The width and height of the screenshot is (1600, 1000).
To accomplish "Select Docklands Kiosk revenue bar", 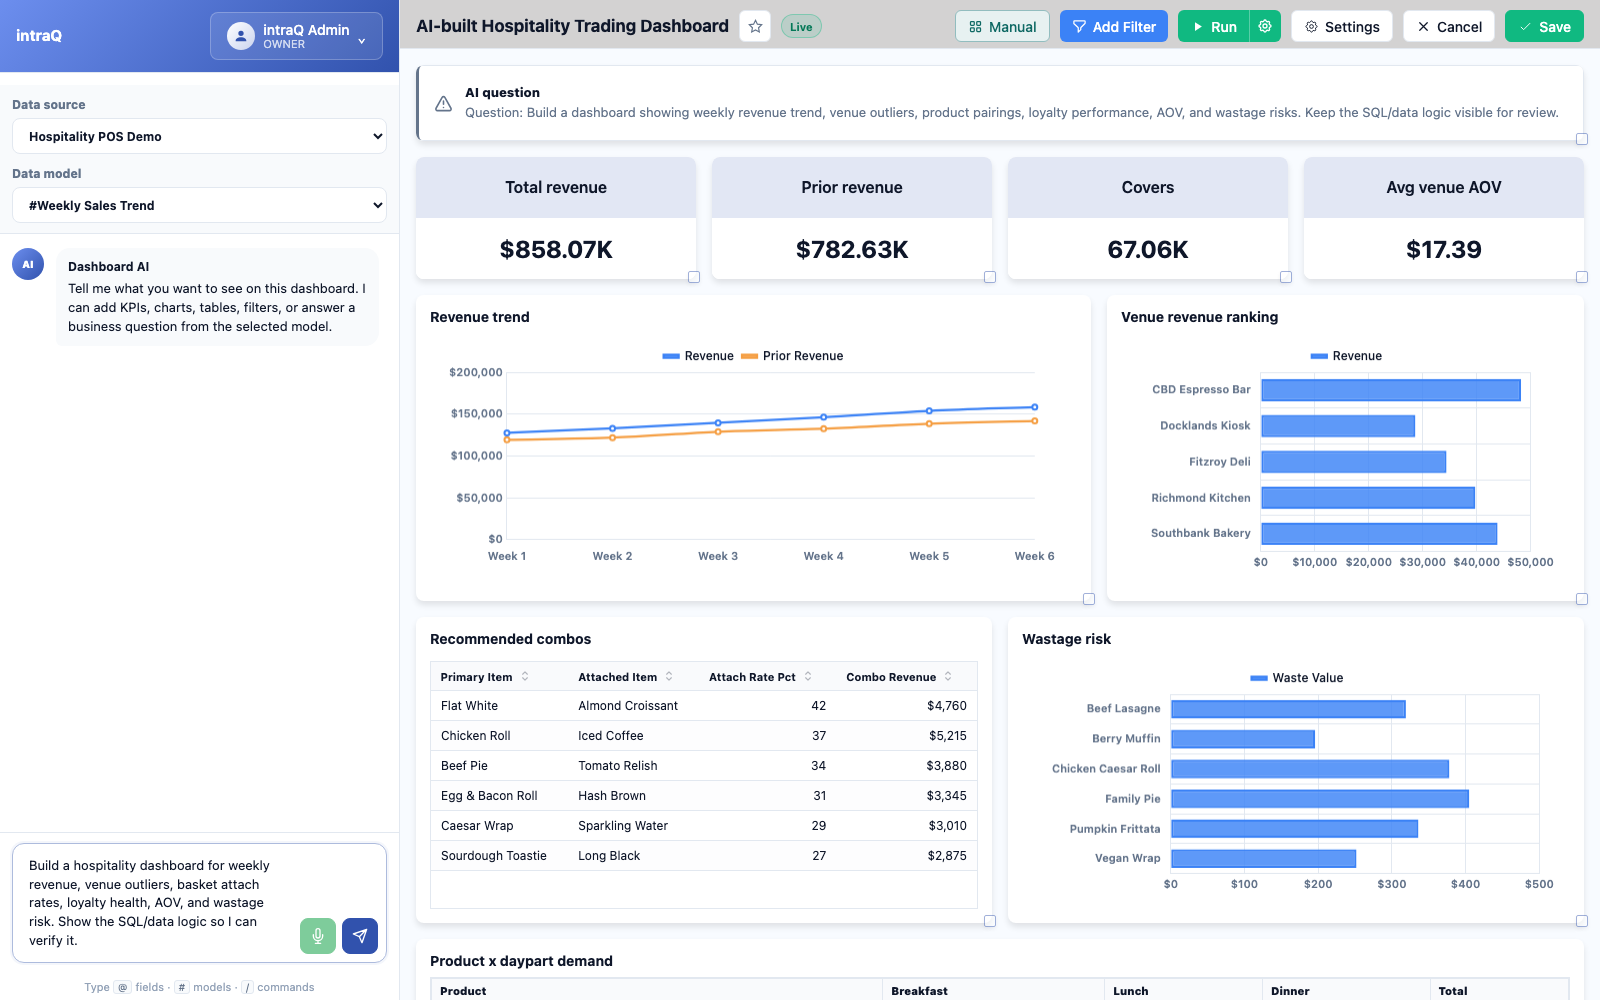I will coord(1338,426).
